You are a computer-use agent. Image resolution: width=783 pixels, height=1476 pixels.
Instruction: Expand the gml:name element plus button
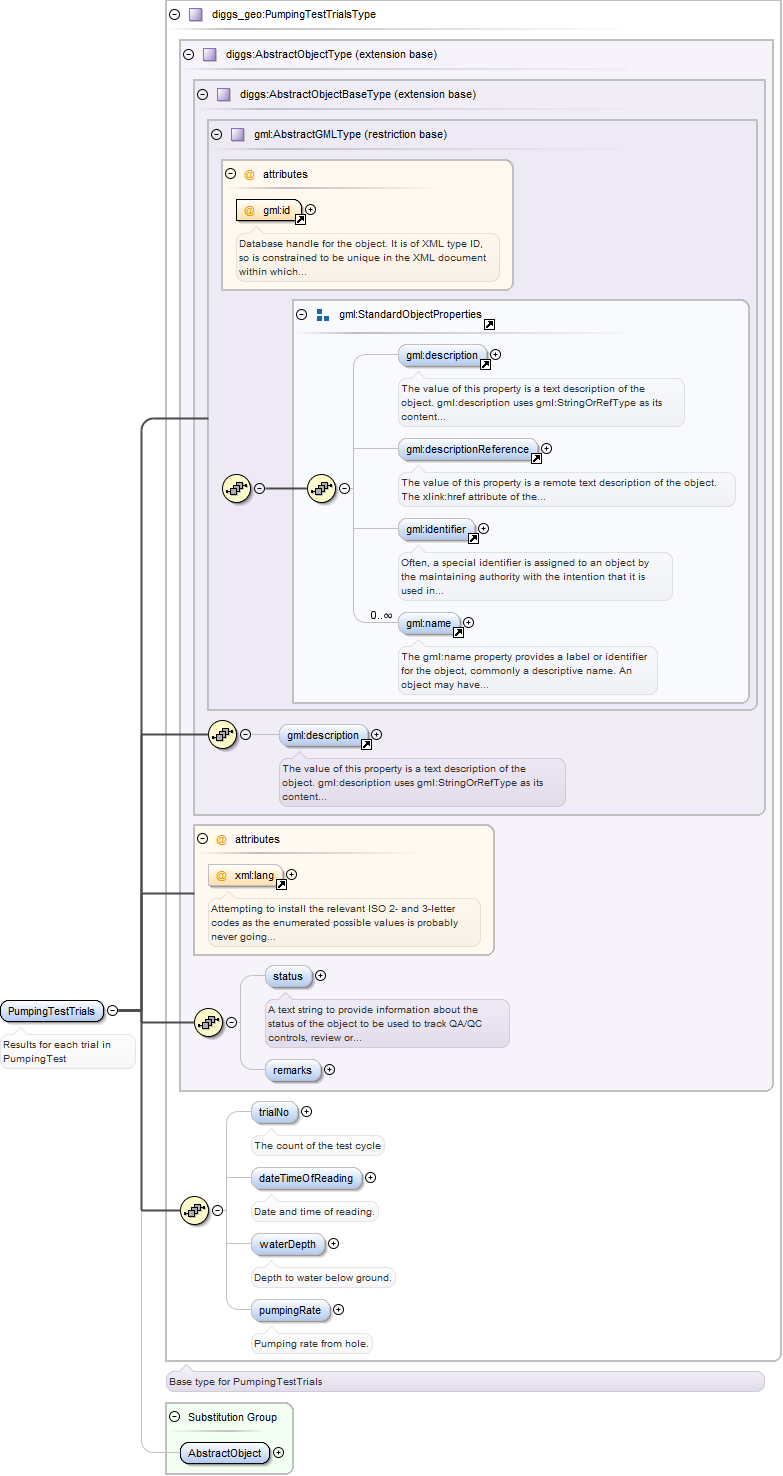coord(468,623)
